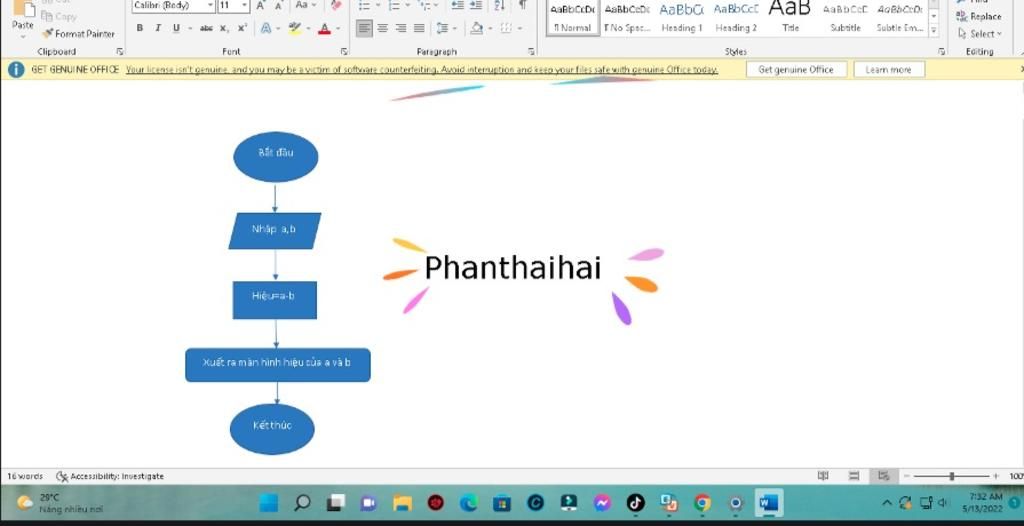The image size is (1024, 526).
Task: Click the info icon on the notification bar
Action: pyautogui.click(x=16, y=69)
